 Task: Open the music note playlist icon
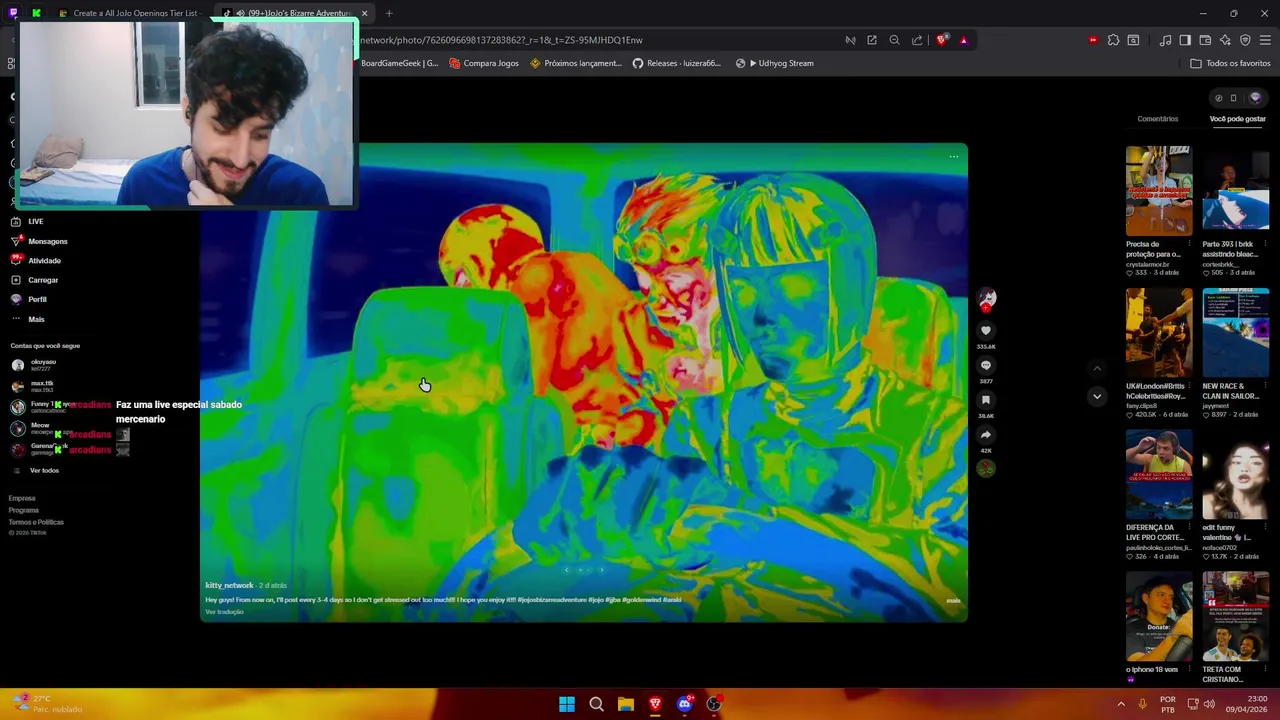pos(1165,40)
